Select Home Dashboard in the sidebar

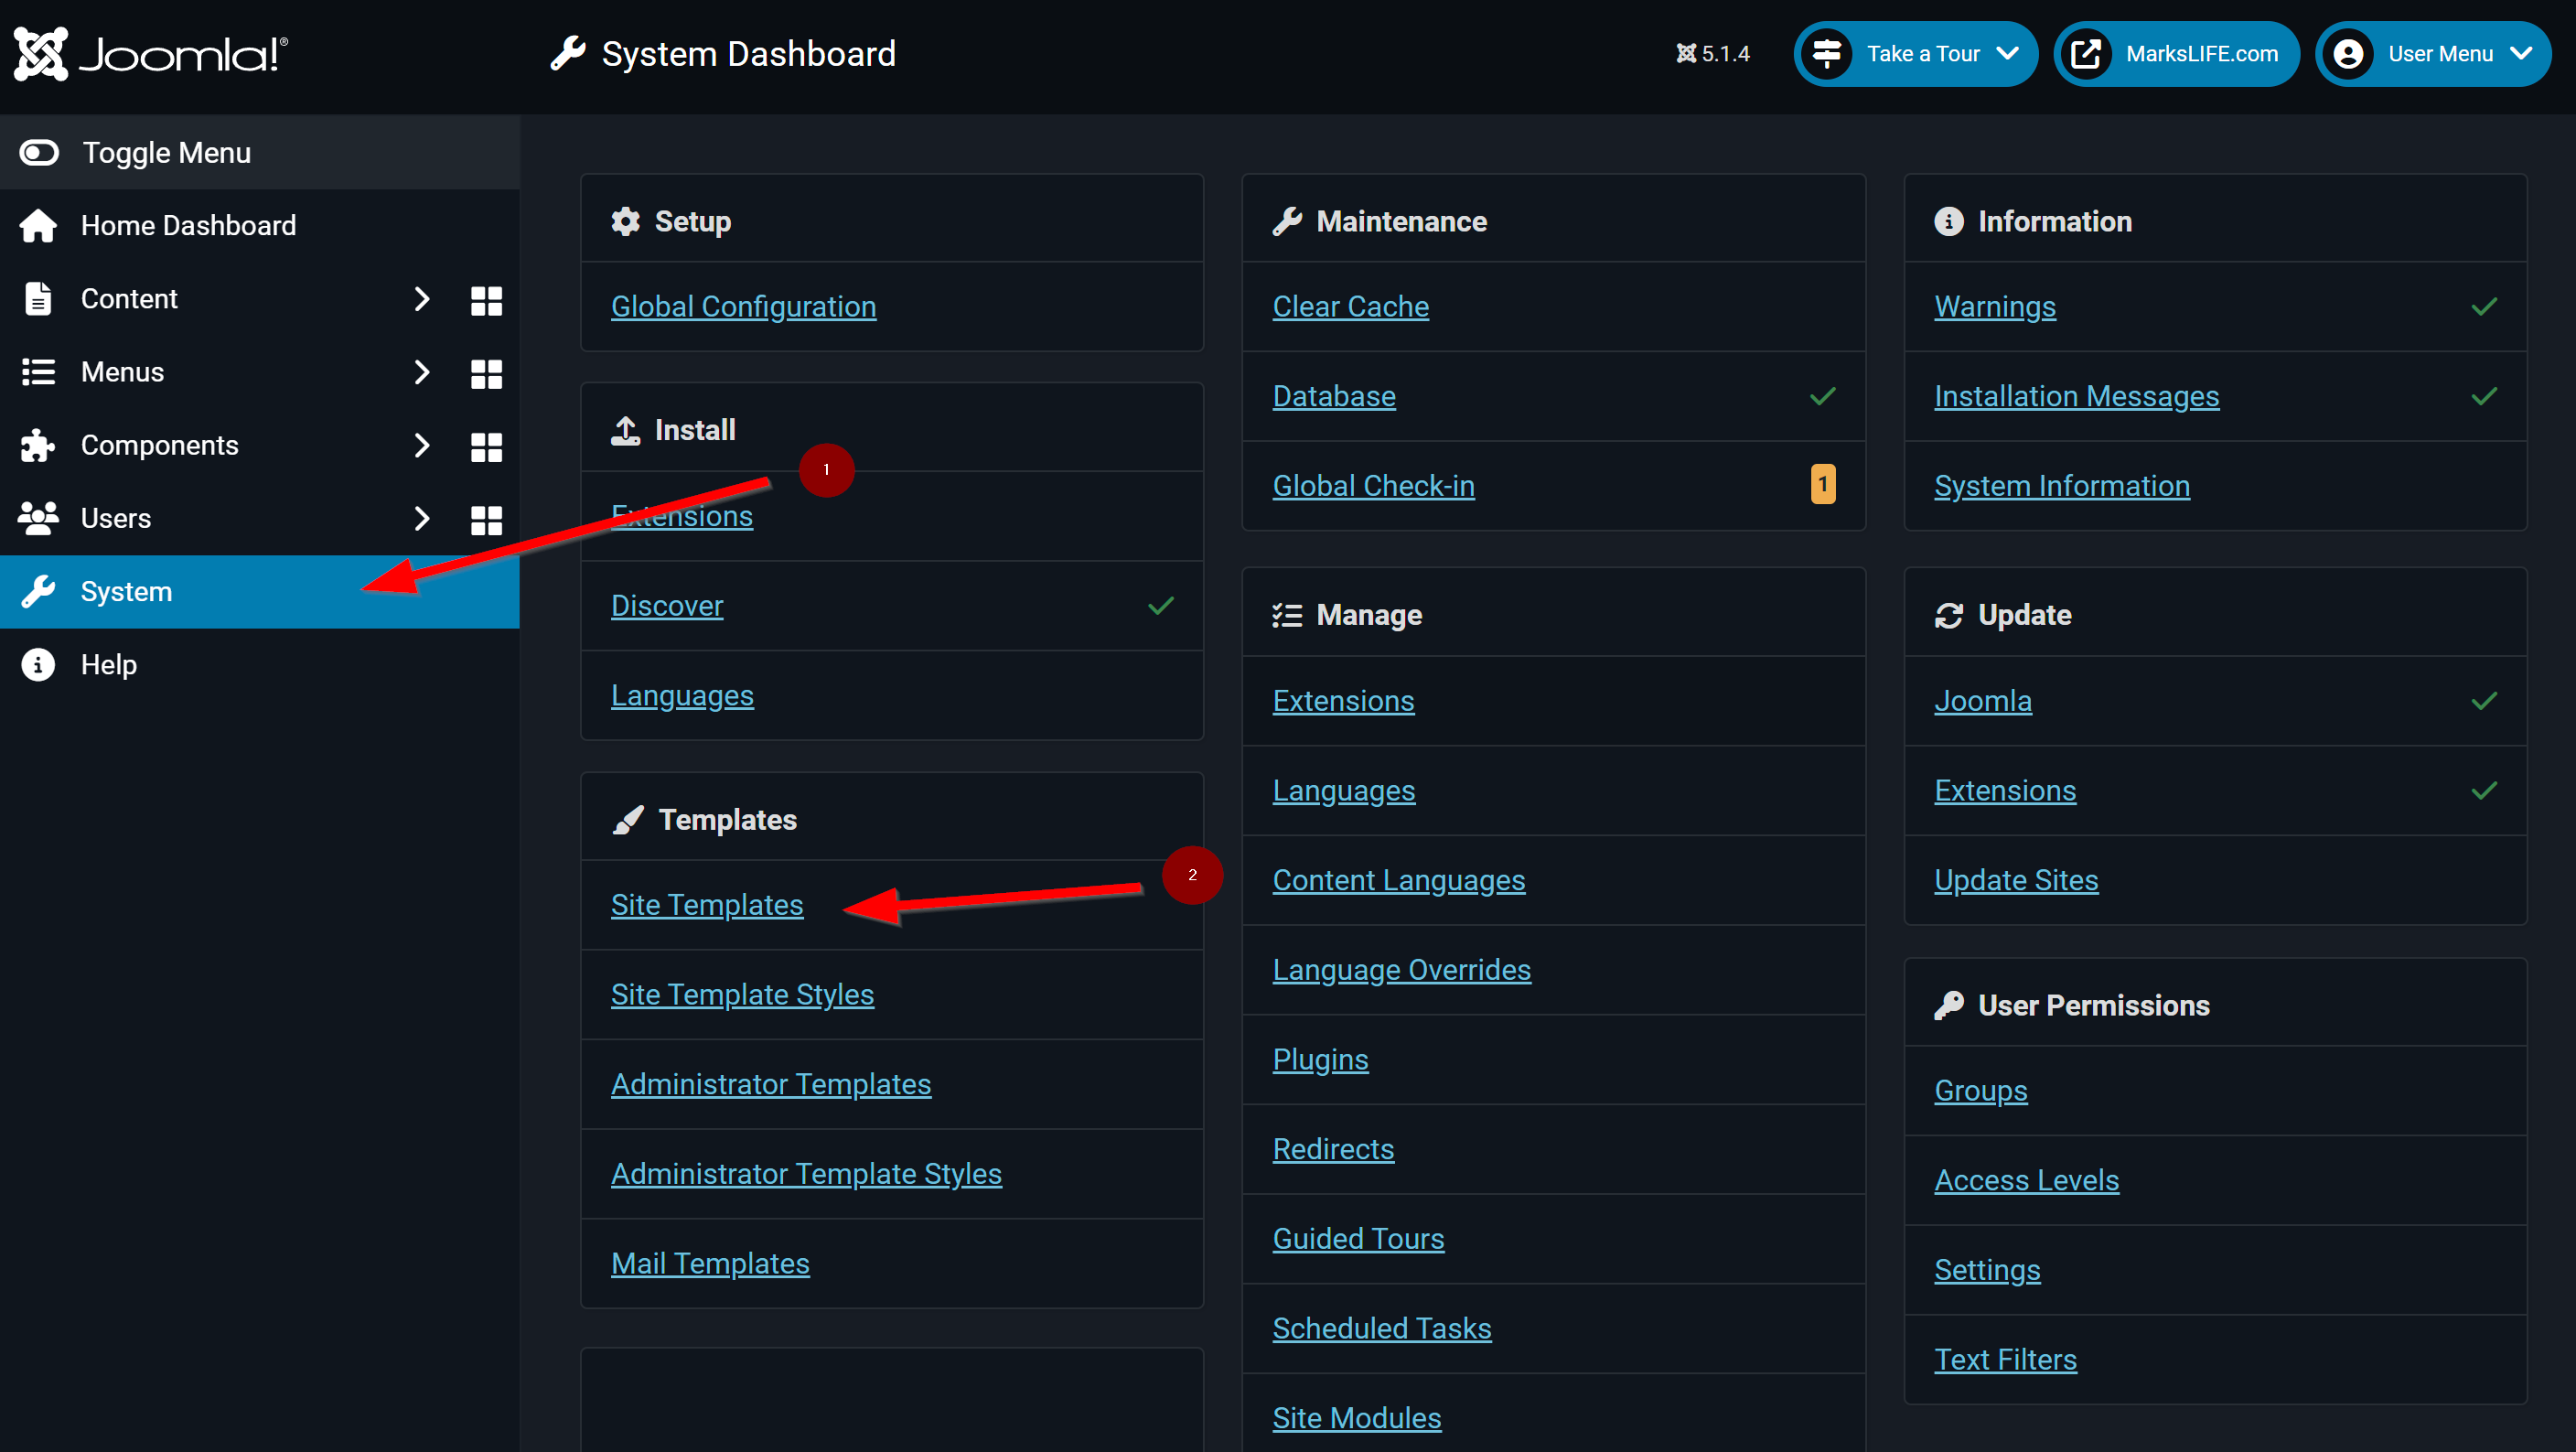tap(188, 226)
